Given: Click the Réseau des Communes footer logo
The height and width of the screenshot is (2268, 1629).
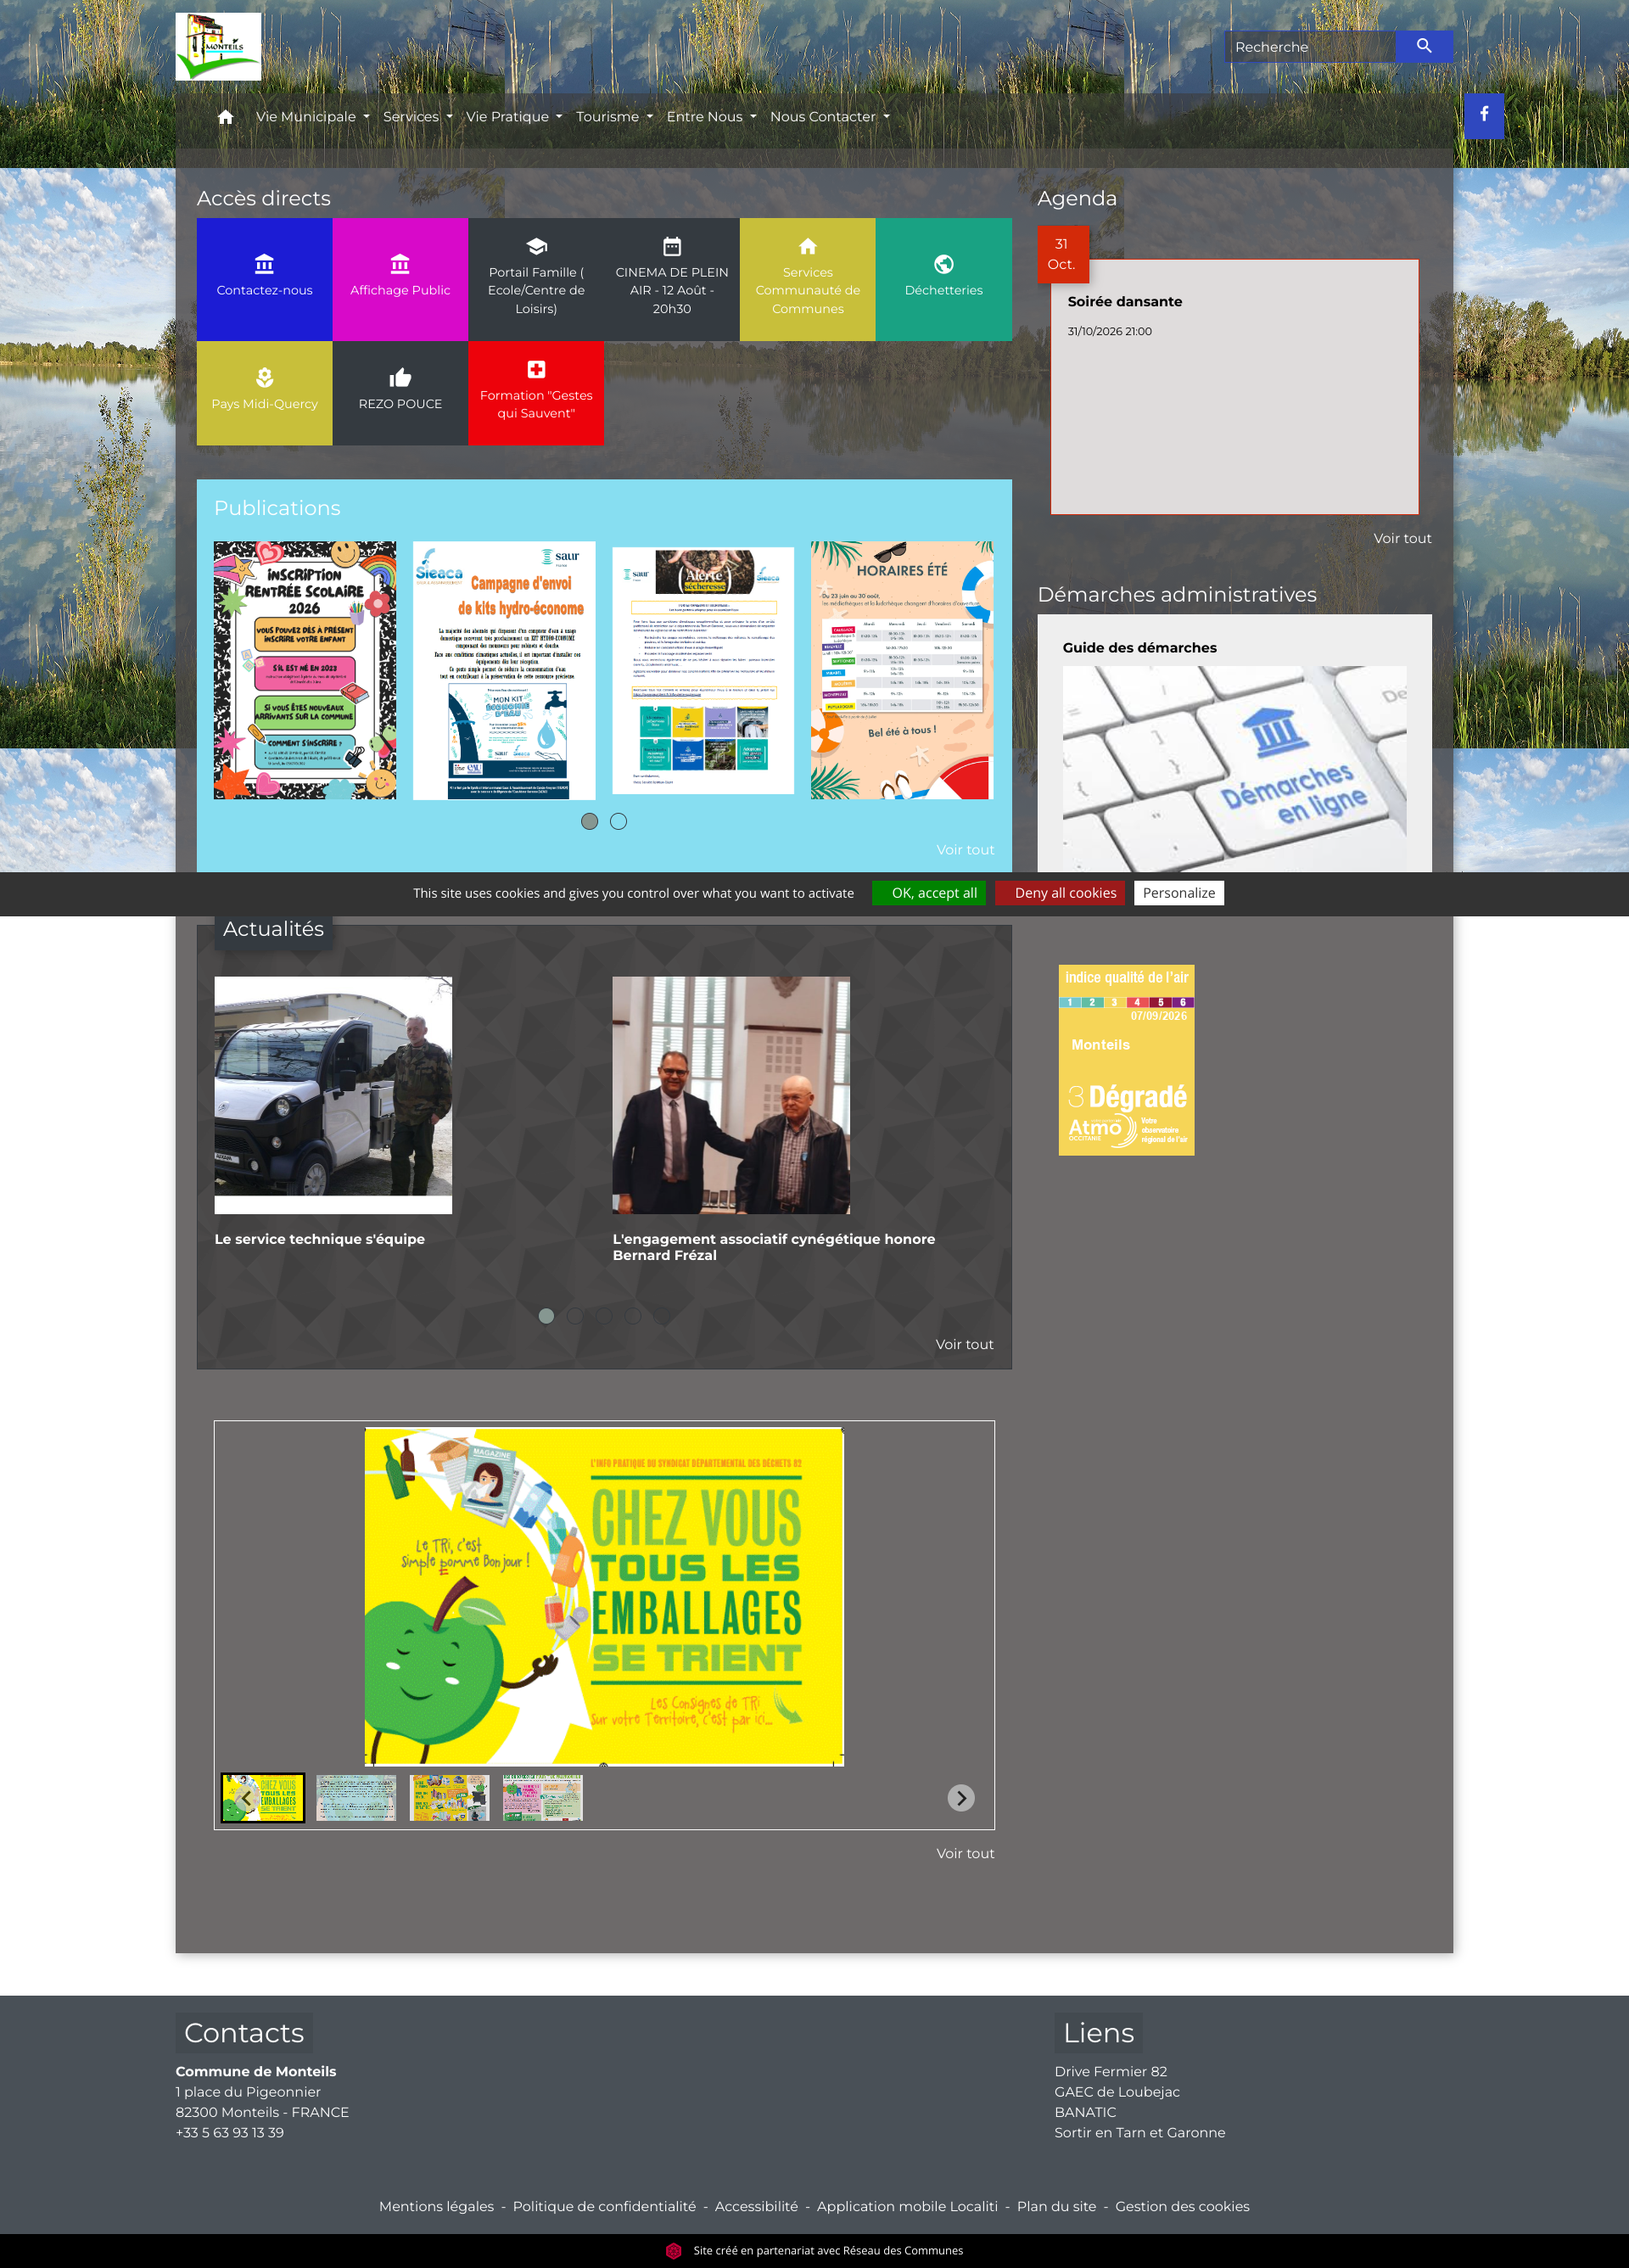Looking at the screenshot, I should point(674,2250).
